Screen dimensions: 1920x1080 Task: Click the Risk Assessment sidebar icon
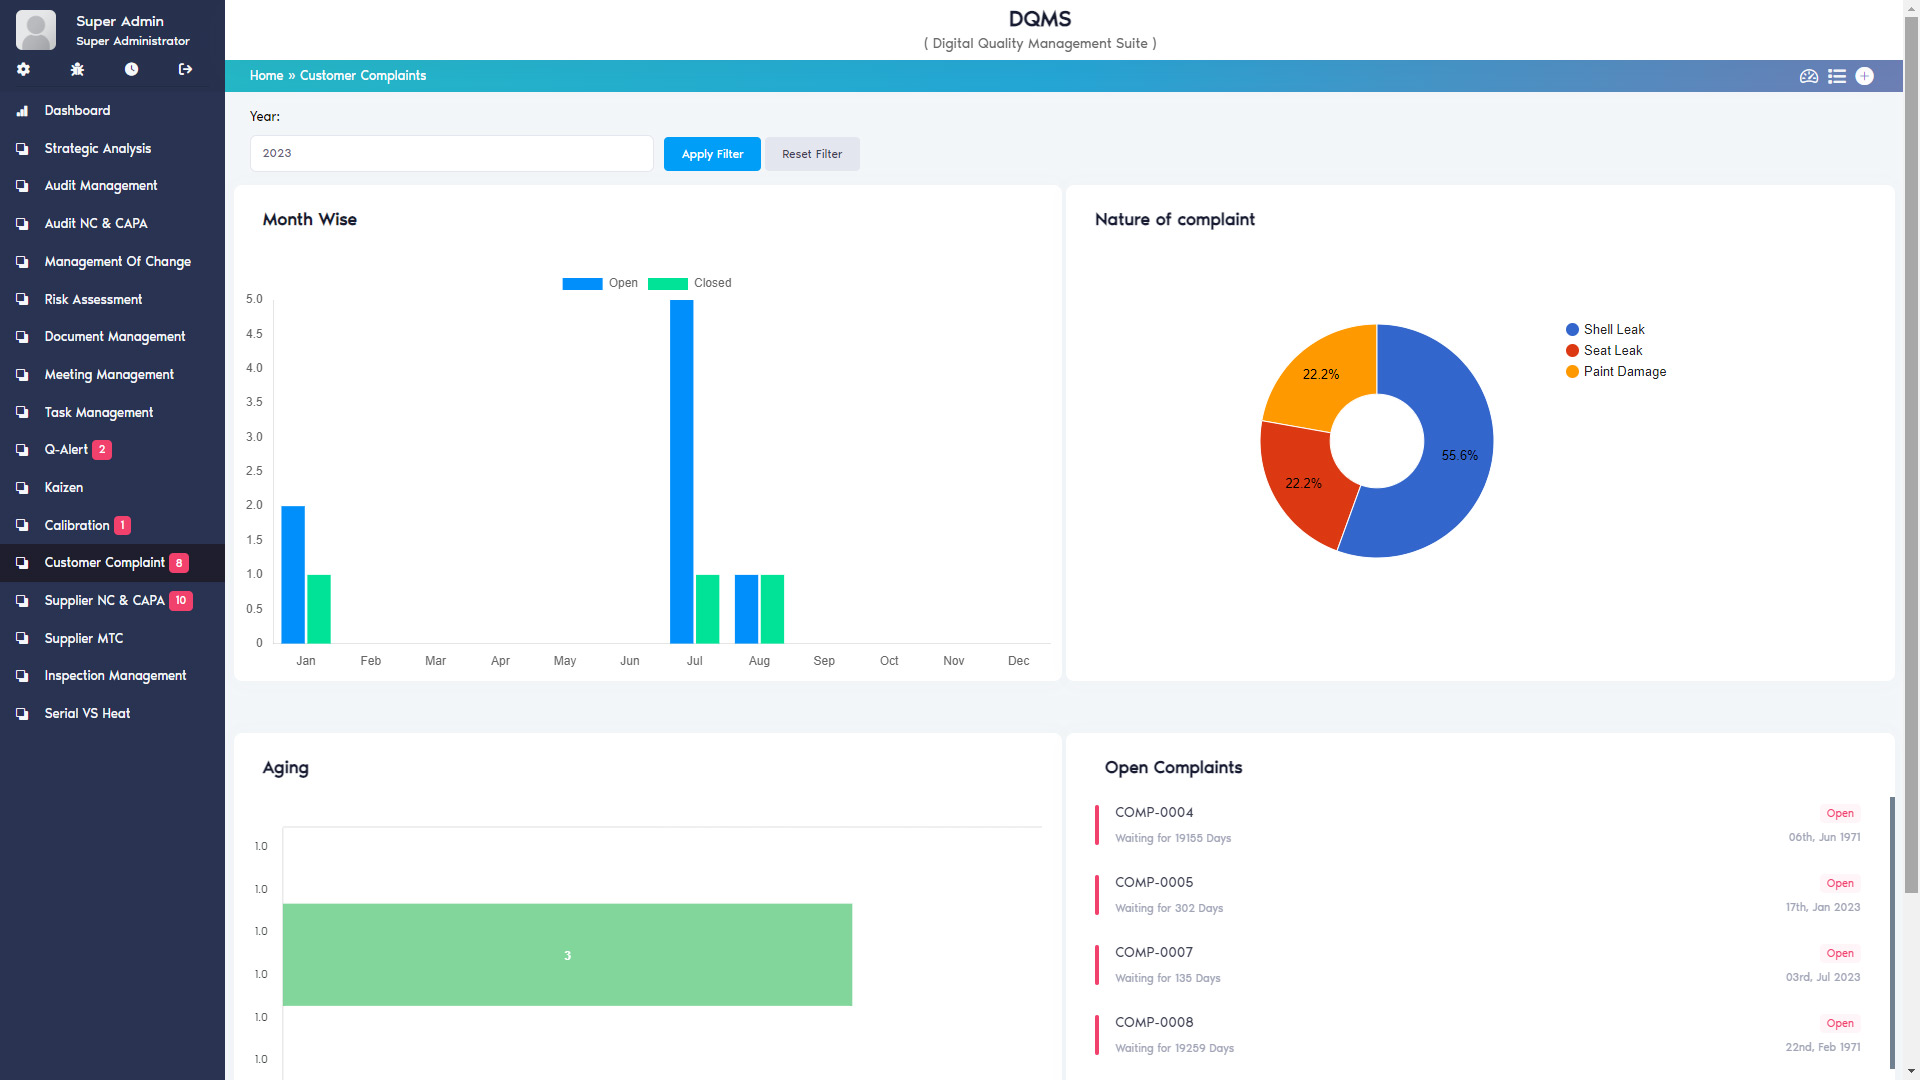[x=22, y=299]
